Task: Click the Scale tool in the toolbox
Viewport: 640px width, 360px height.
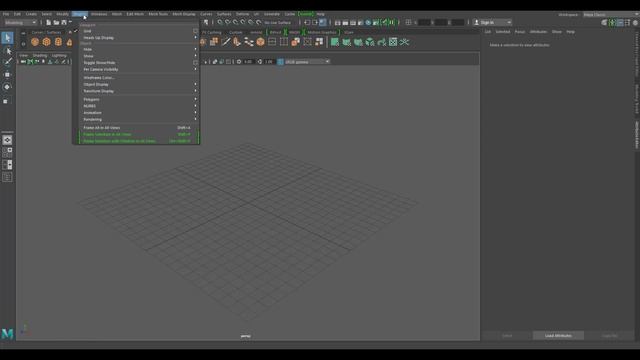Action: [x=6, y=101]
